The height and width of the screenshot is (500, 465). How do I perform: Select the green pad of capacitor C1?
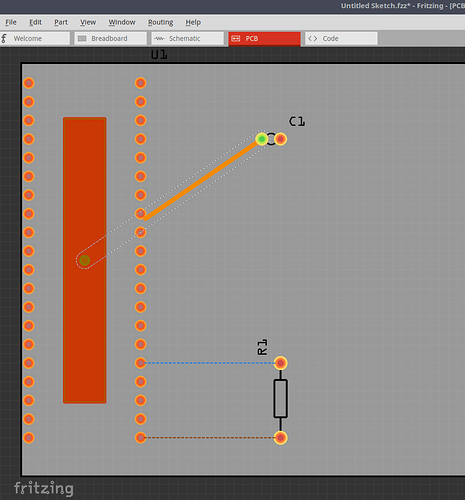pyautogui.click(x=262, y=139)
